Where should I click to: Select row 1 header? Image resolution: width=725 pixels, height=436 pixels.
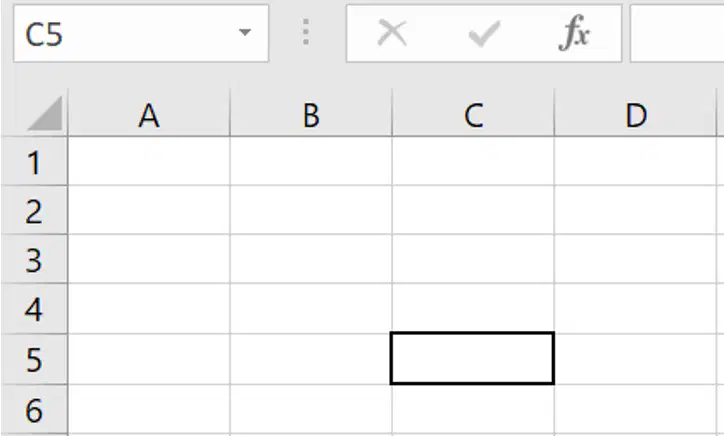(34, 161)
